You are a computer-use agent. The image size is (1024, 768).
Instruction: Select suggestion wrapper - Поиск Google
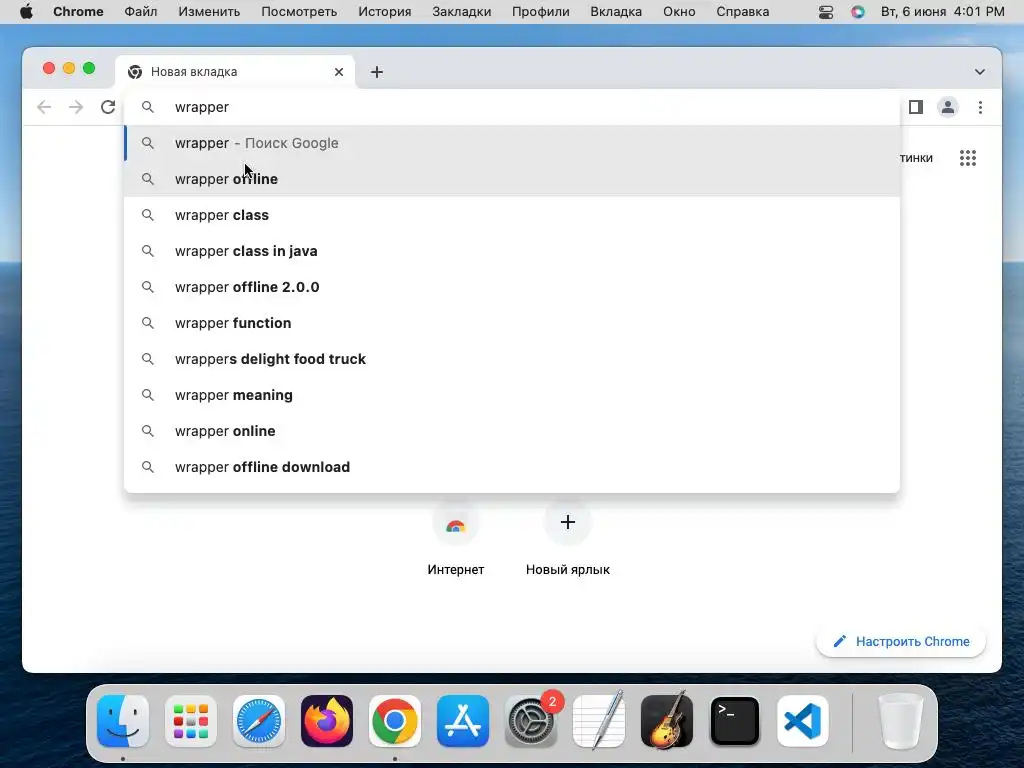pyautogui.click(x=512, y=143)
